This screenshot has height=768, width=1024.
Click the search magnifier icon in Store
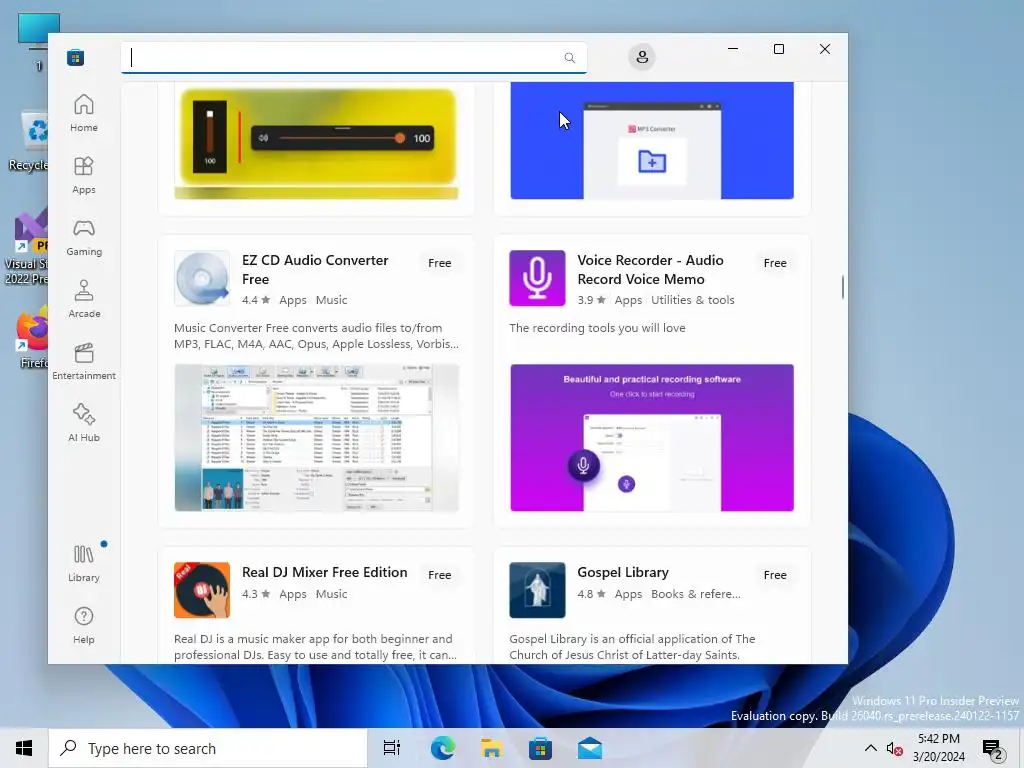[x=569, y=57]
